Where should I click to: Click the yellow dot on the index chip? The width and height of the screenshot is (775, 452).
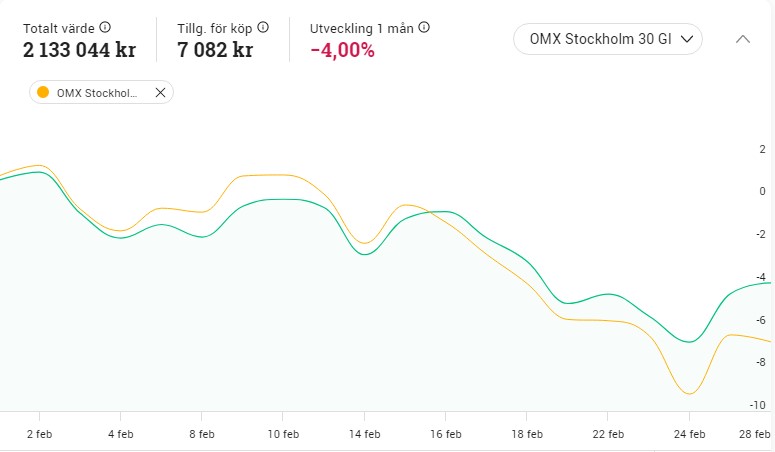(43, 93)
